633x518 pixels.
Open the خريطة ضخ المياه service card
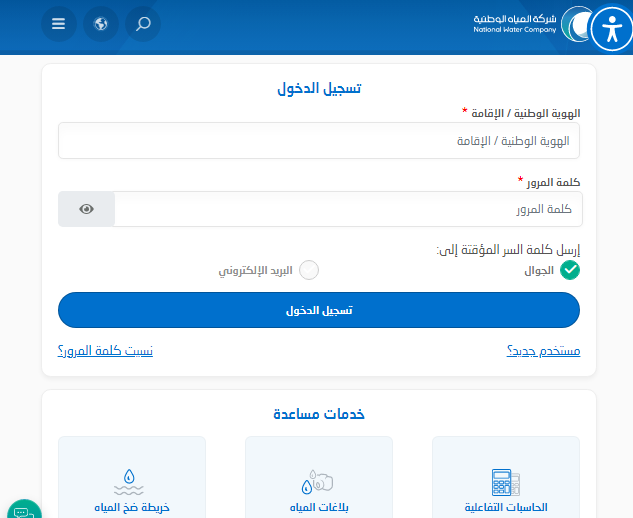[131, 480]
